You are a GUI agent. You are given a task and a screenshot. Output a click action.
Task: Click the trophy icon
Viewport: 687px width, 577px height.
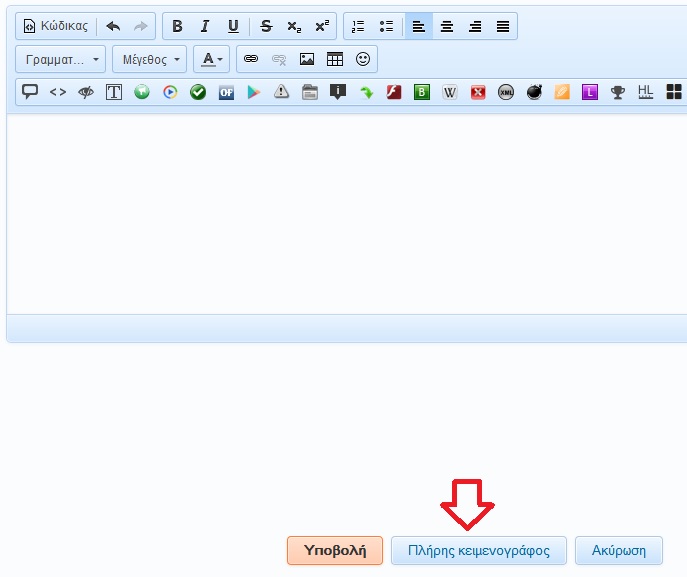(618, 92)
